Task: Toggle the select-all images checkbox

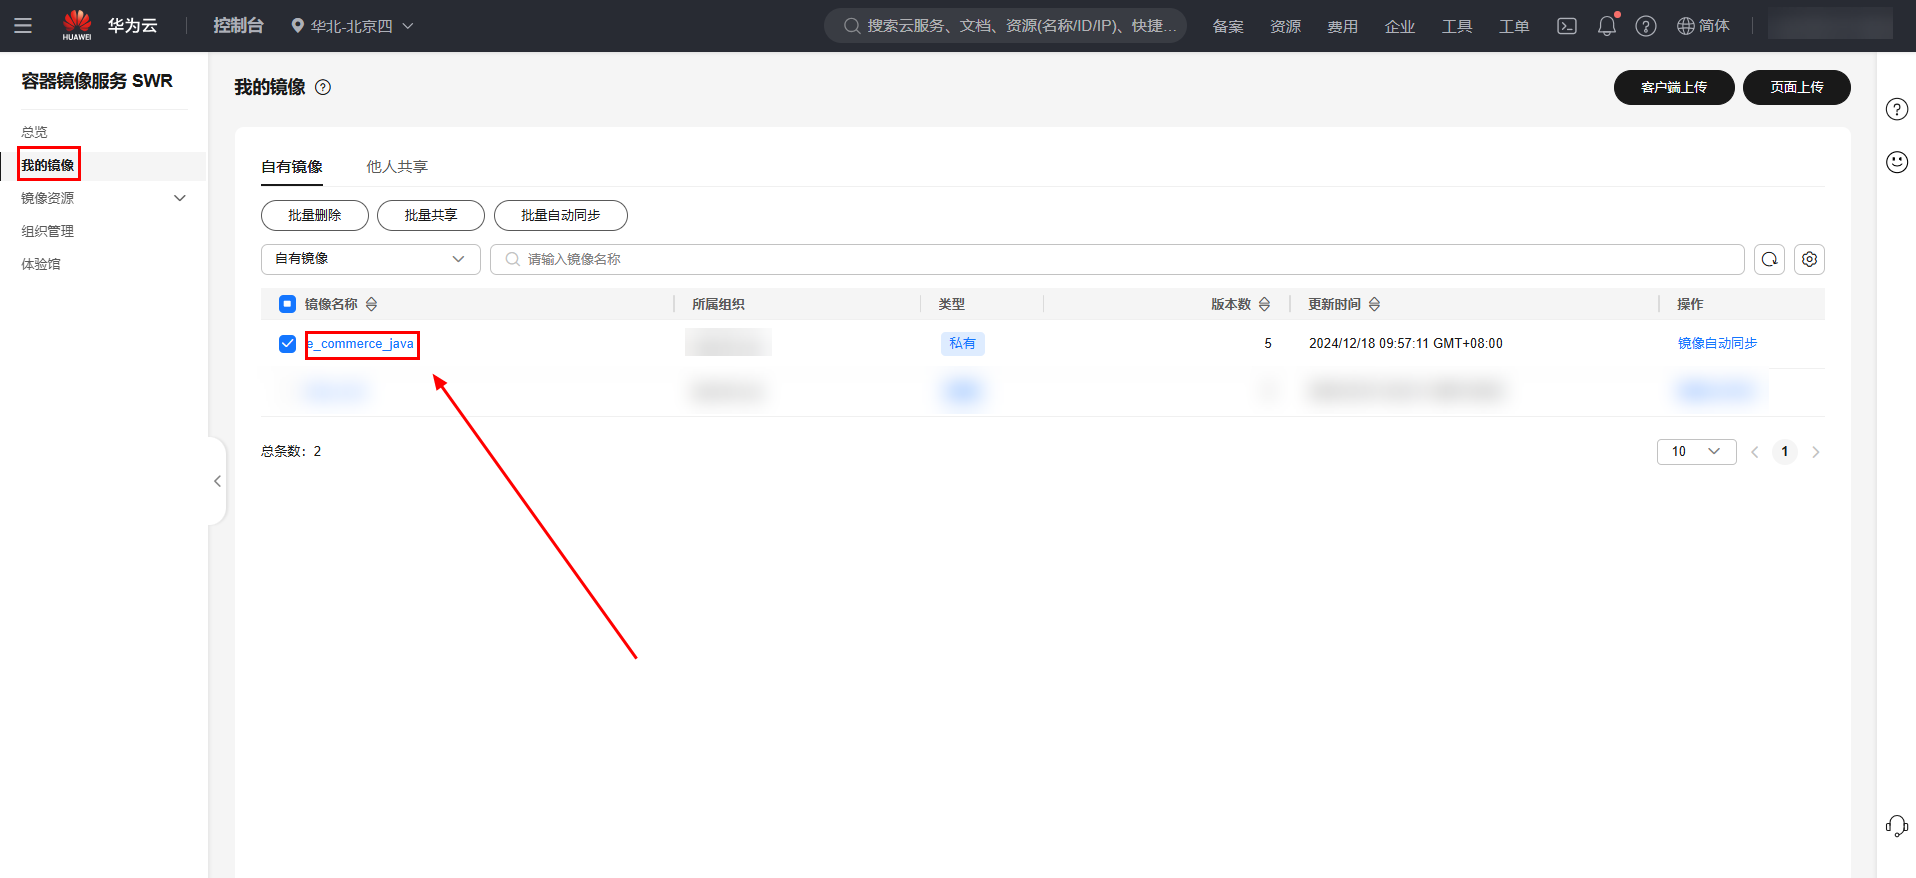Action: pos(288,304)
